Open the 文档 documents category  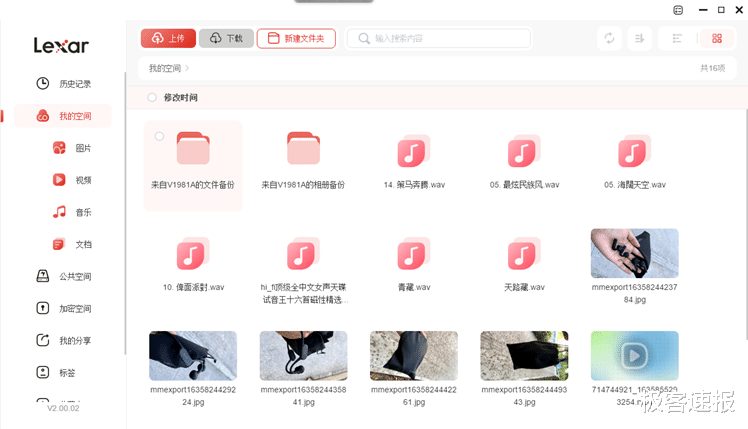pyautogui.click(x=72, y=244)
